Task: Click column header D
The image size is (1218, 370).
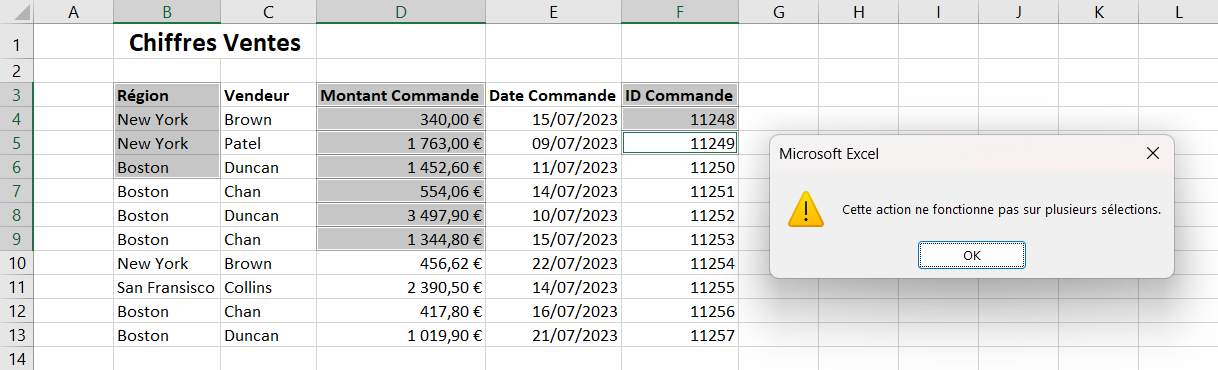Action: (401, 12)
